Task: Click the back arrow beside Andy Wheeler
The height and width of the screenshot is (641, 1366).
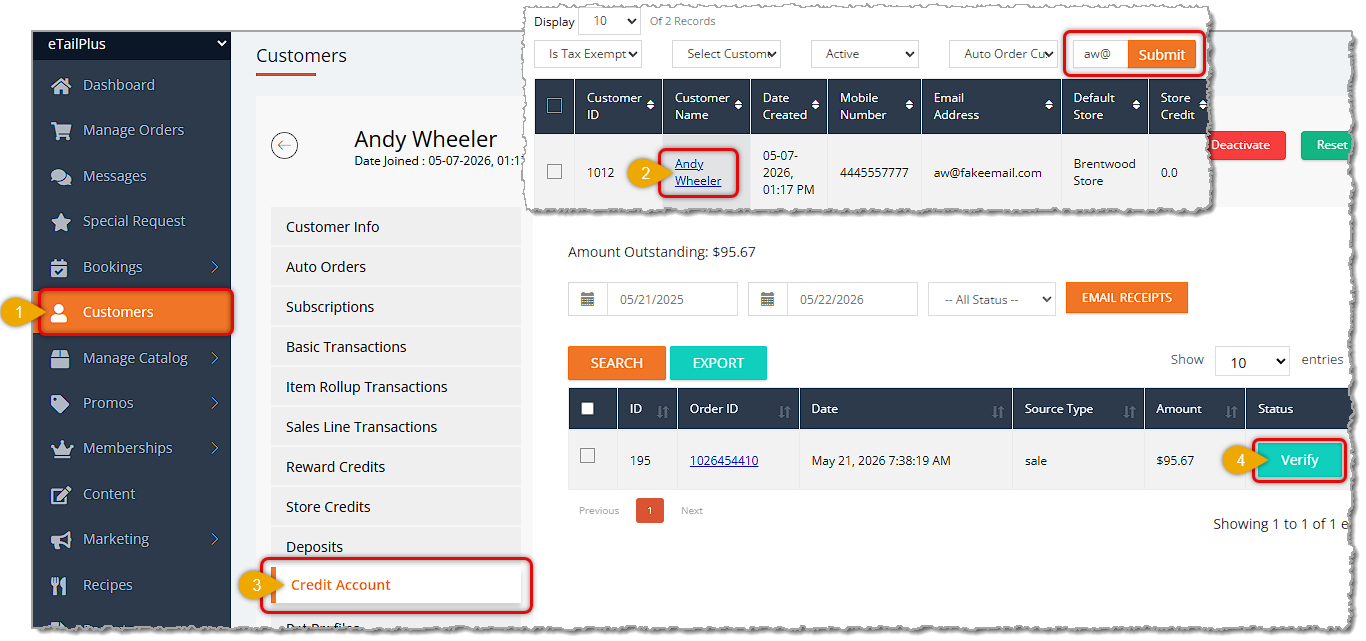Action: [285, 146]
